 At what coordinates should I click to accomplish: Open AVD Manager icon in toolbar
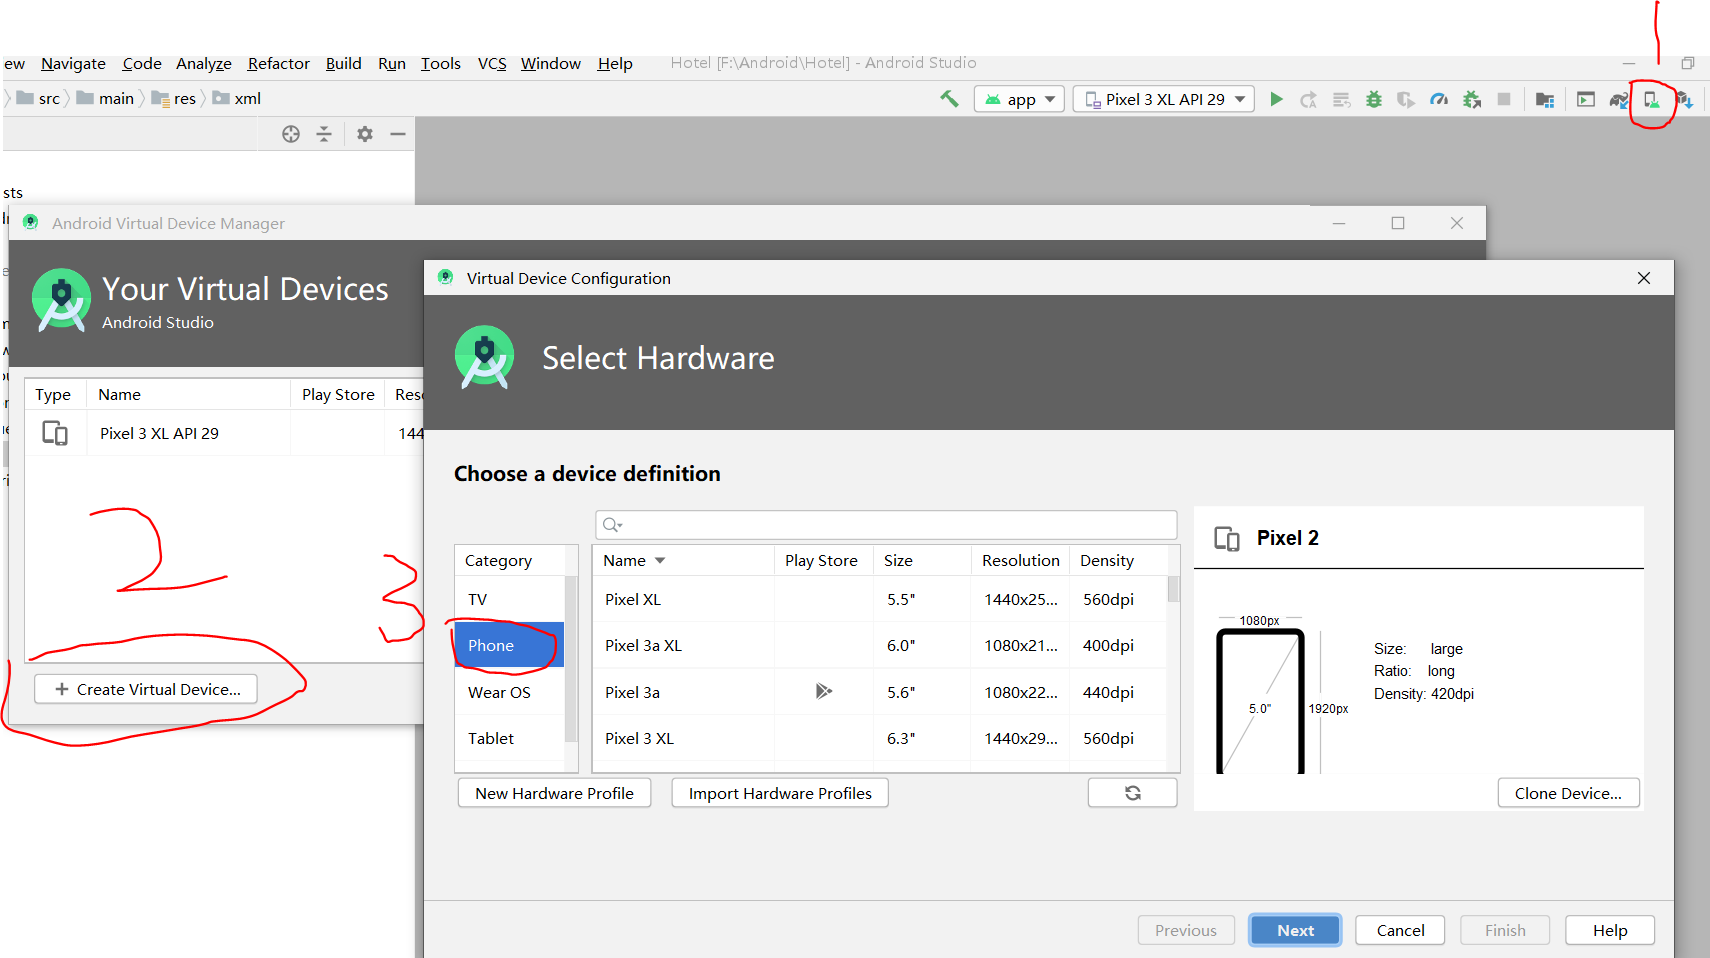coord(1652,99)
